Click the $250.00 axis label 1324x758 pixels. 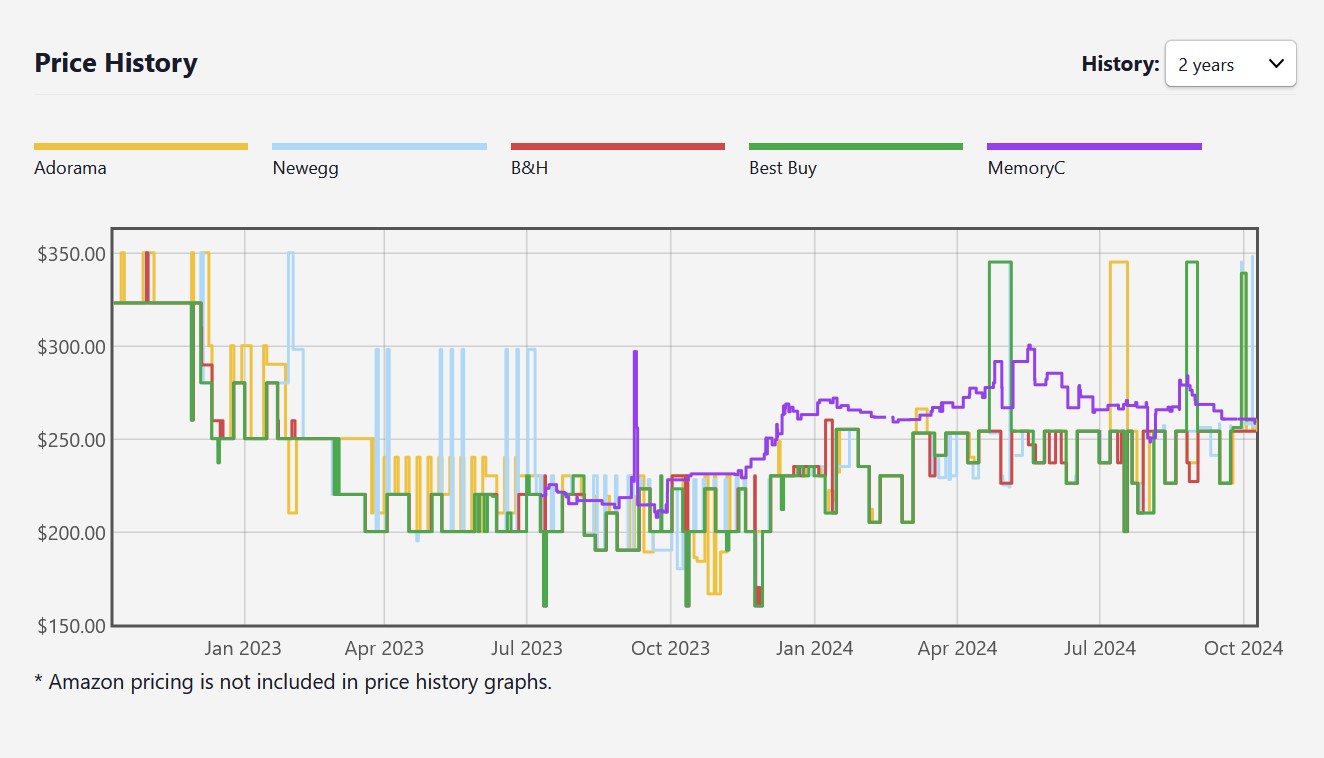tap(71, 440)
